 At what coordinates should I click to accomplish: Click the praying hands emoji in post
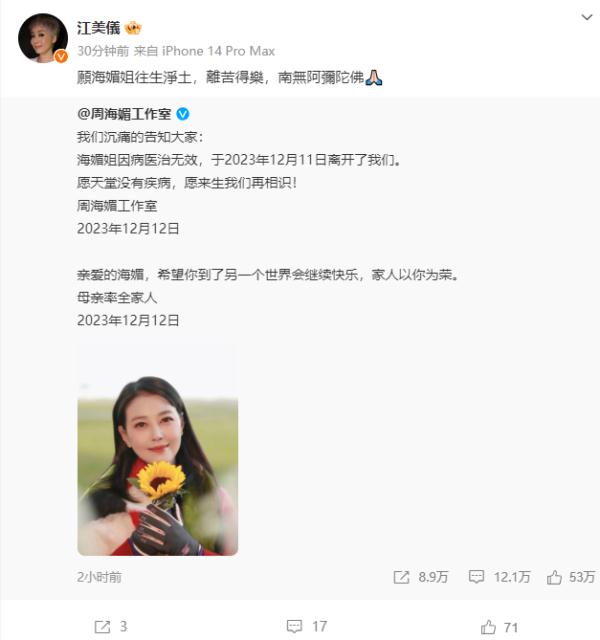(373, 77)
